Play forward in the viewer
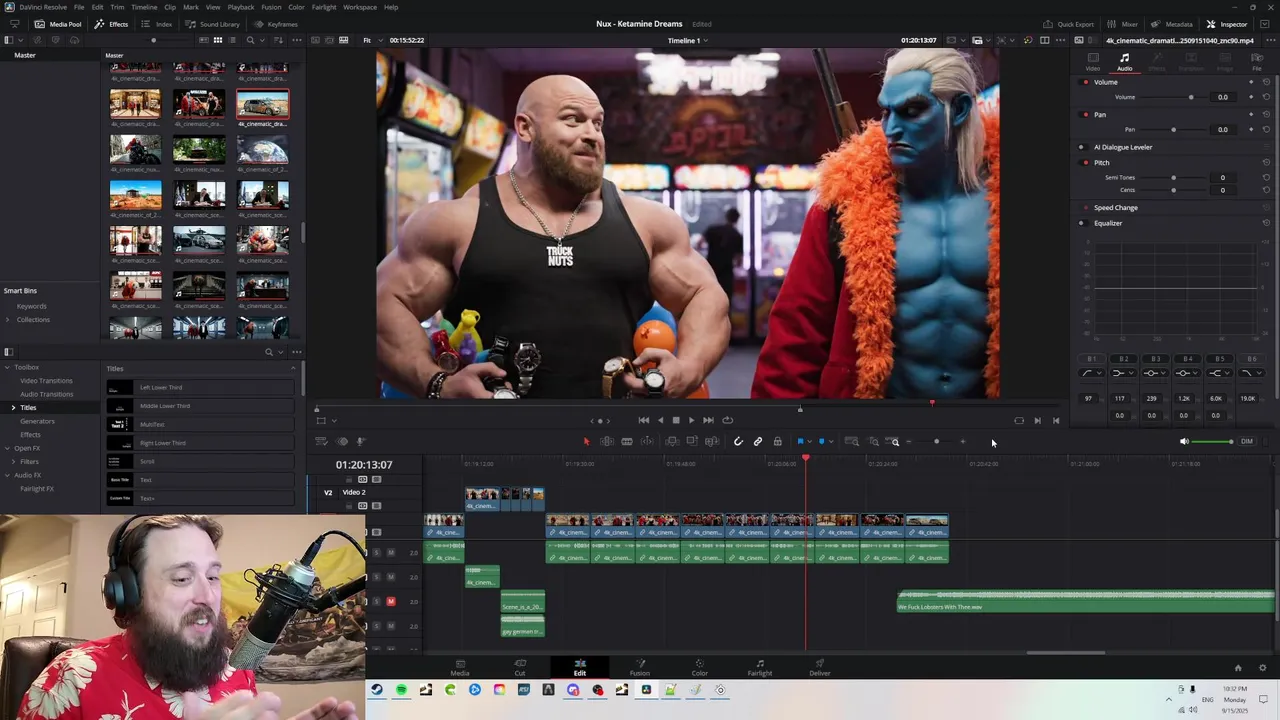 (691, 420)
